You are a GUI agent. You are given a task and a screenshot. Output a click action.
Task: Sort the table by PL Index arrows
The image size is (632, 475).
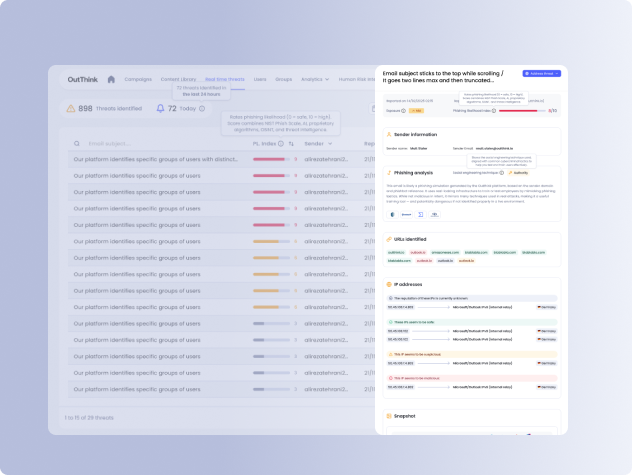point(291,144)
